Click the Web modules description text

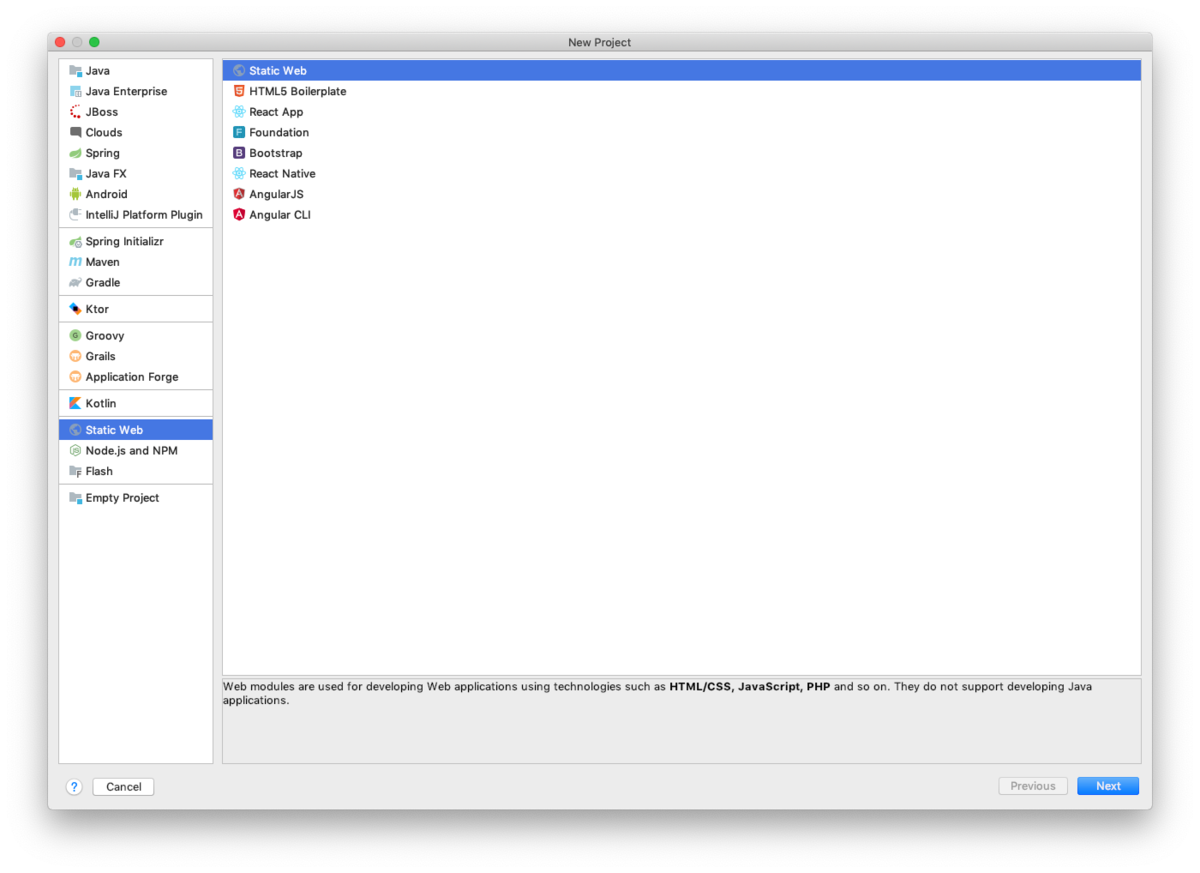(x=657, y=694)
